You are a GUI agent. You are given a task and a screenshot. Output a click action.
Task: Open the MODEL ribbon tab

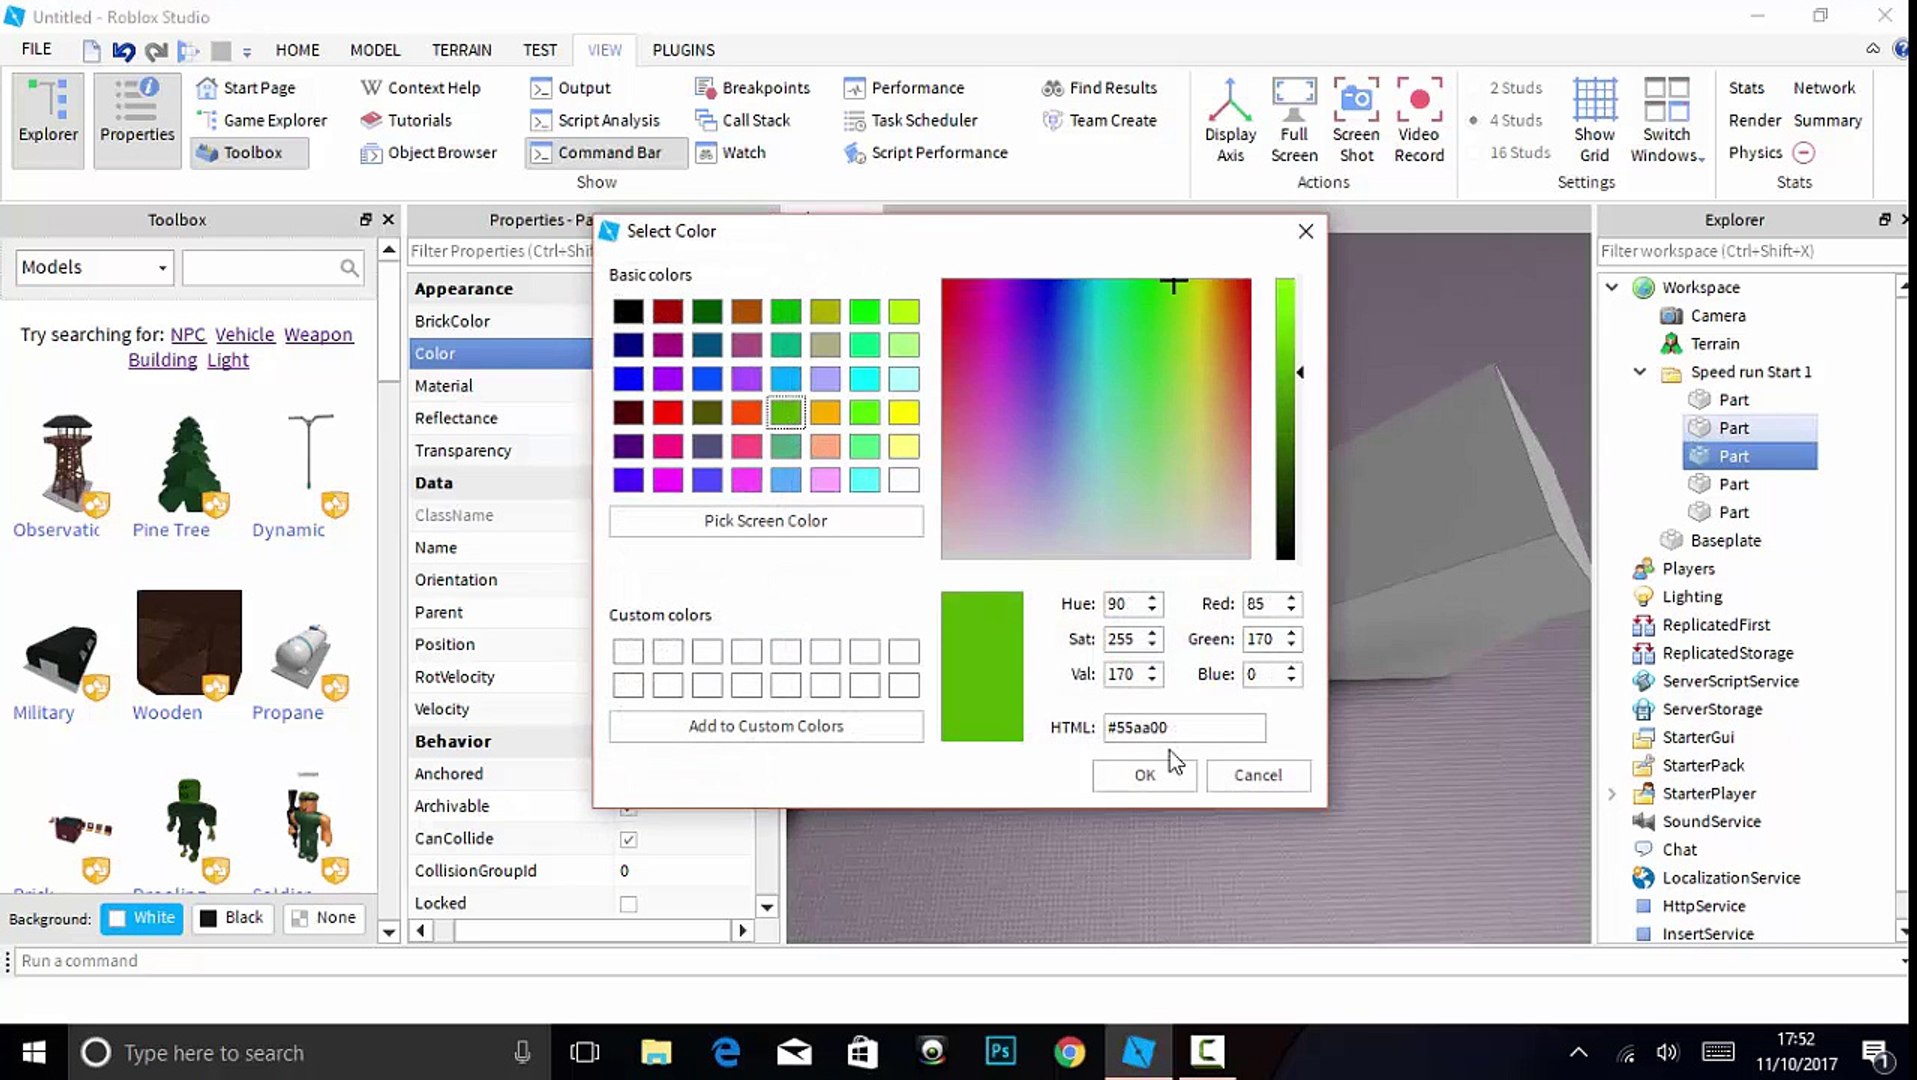374,50
